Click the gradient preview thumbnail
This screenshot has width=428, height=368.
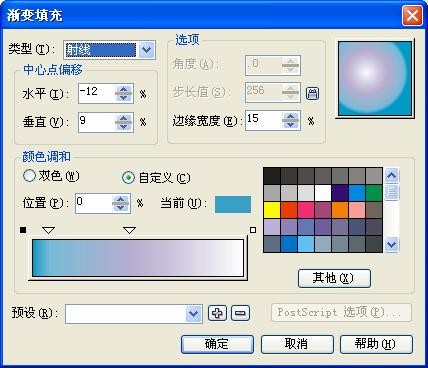(375, 79)
